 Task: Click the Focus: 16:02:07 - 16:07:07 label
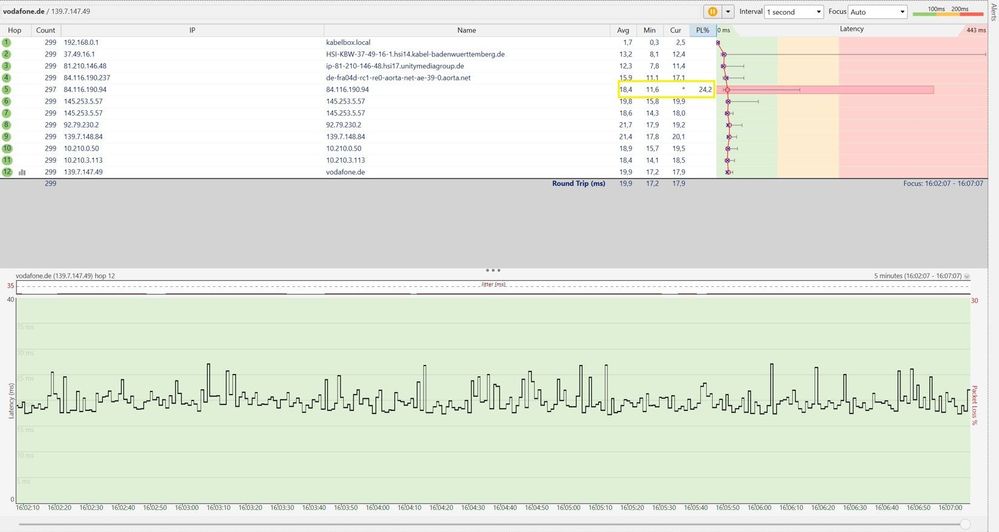pos(943,183)
